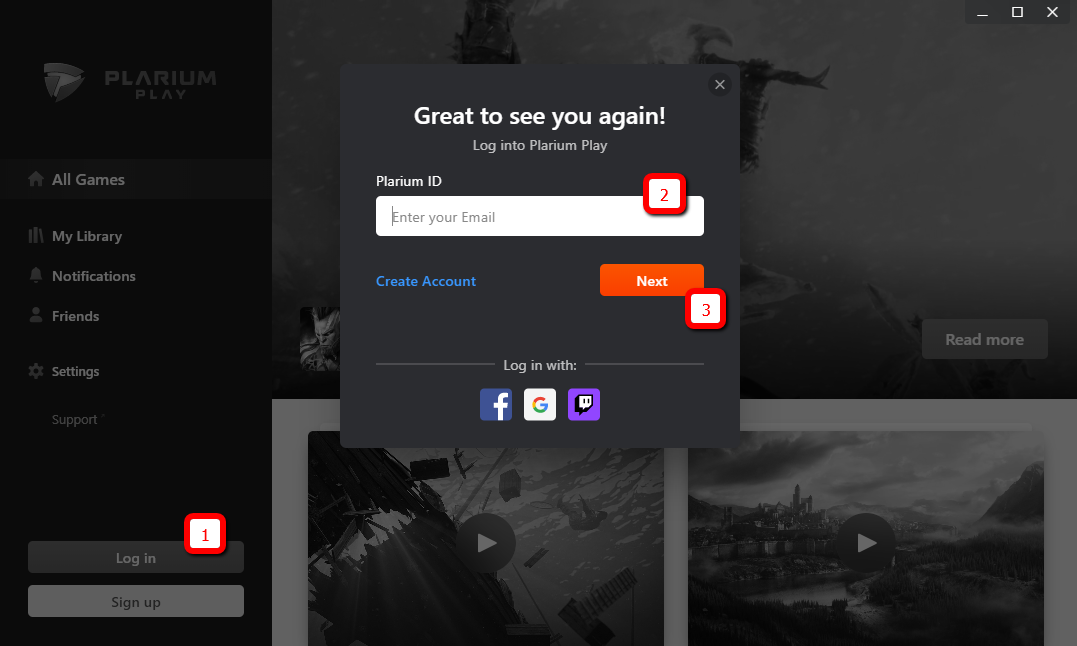Close the login dialog with X
Viewport: 1077px width, 646px height.
point(720,85)
